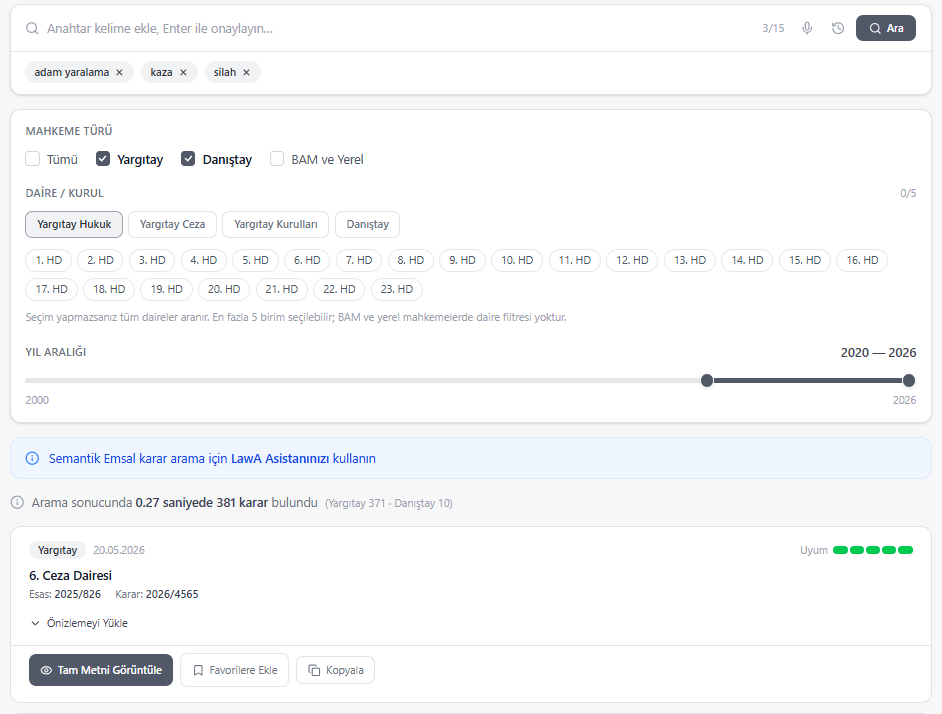Add the decision with Favorilere Ekle
Screen dimensions: 942x714
click(x=235, y=670)
